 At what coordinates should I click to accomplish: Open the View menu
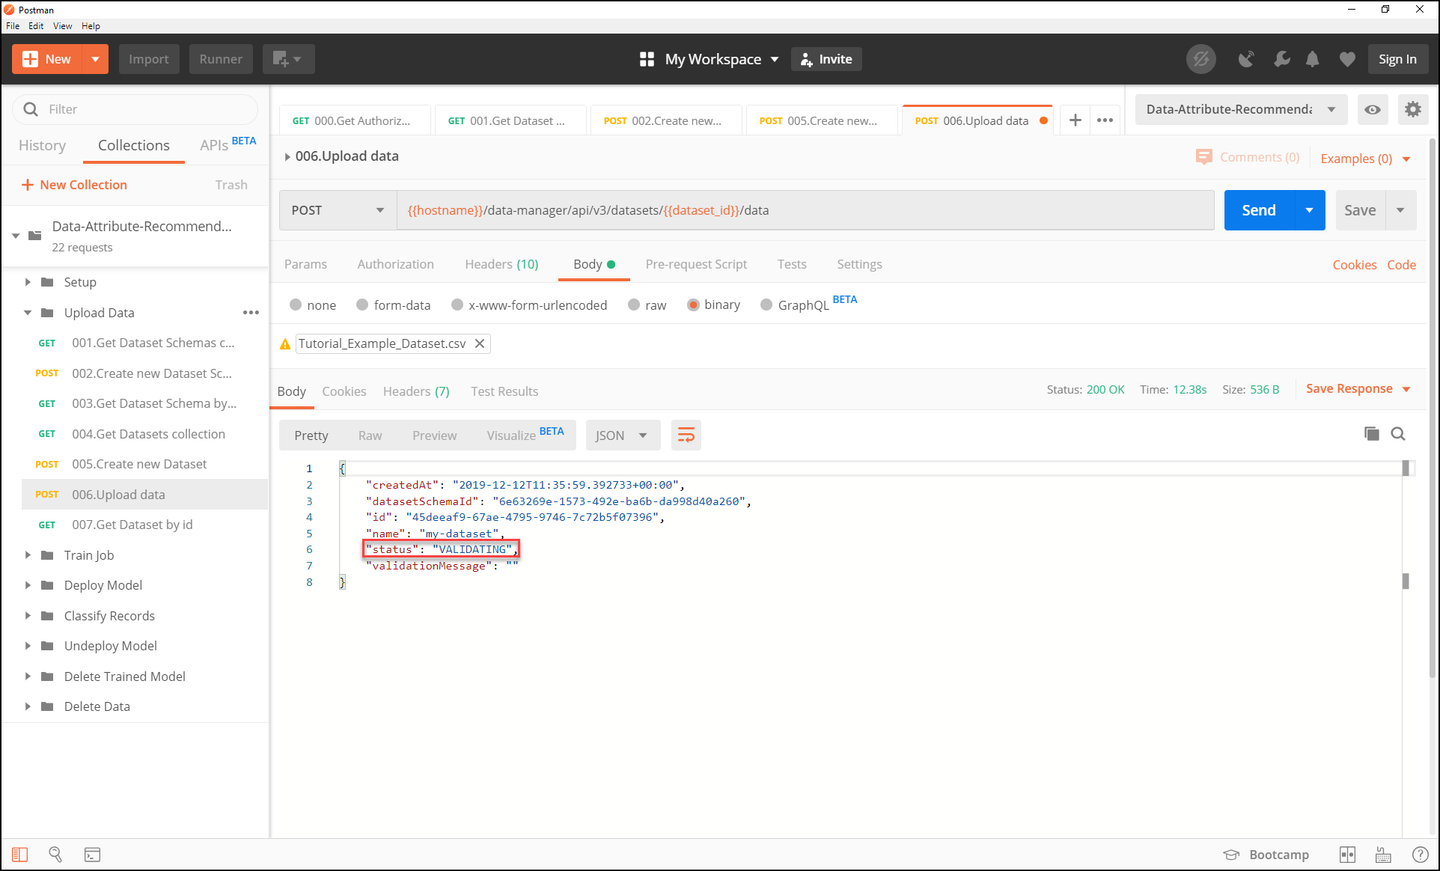point(62,26)
